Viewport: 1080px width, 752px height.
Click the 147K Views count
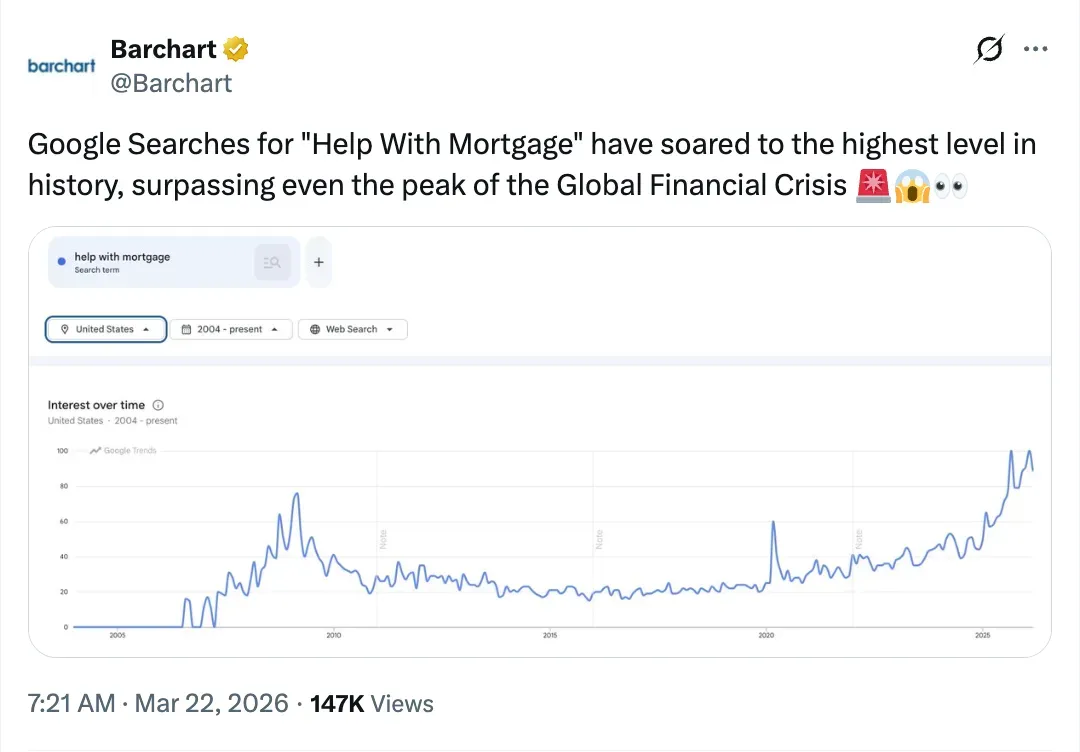[372, 703]
